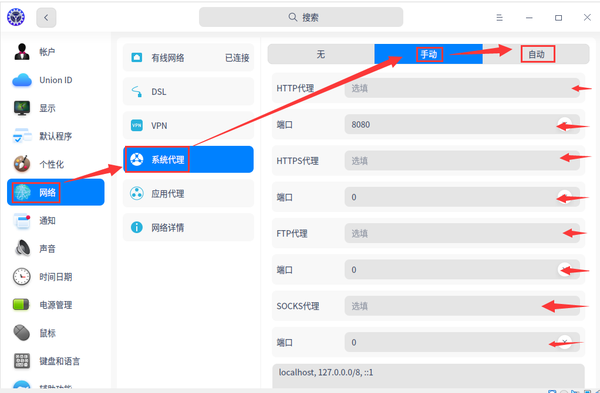Open the 通知 notification icon
Viewport: 600px width, 393px height.
22,220
